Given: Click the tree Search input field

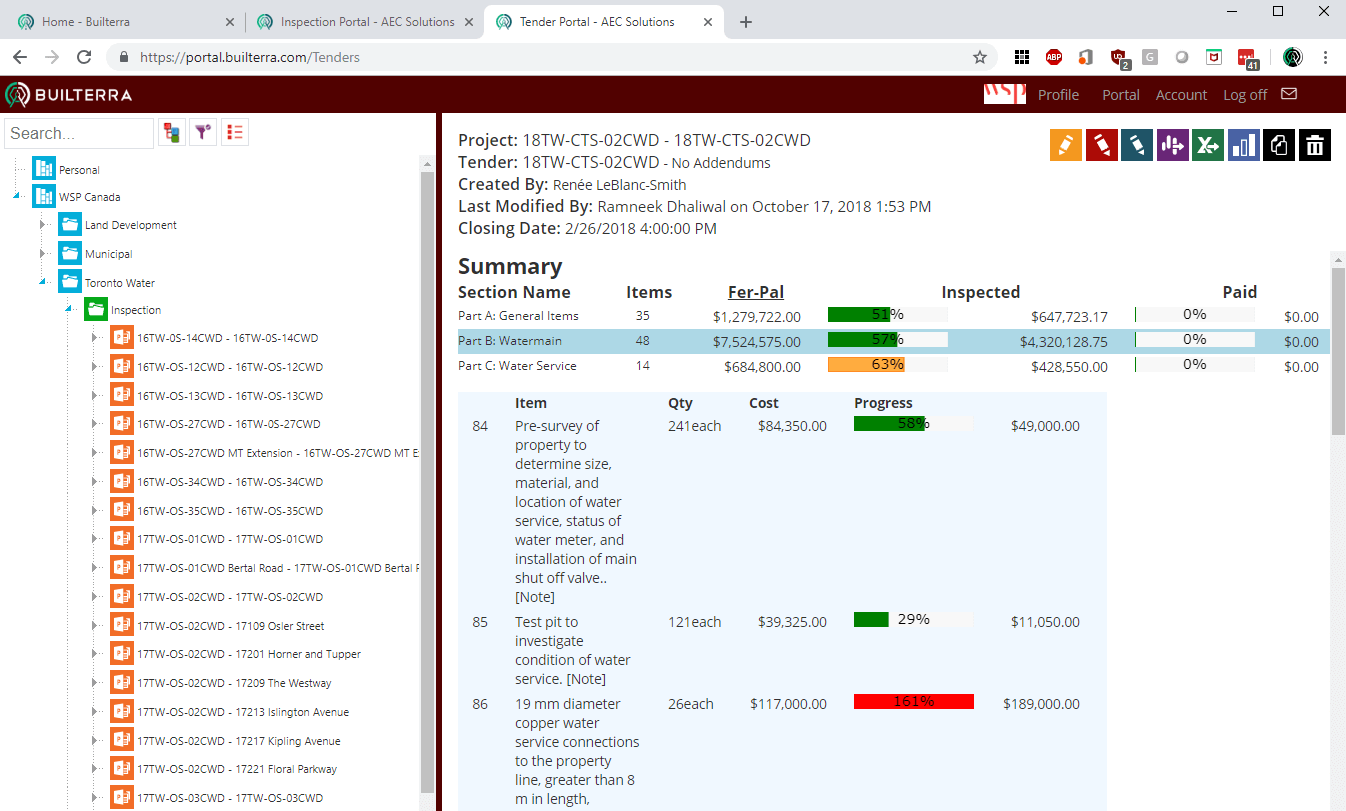Looking at the screenshot, I should 79,133.
